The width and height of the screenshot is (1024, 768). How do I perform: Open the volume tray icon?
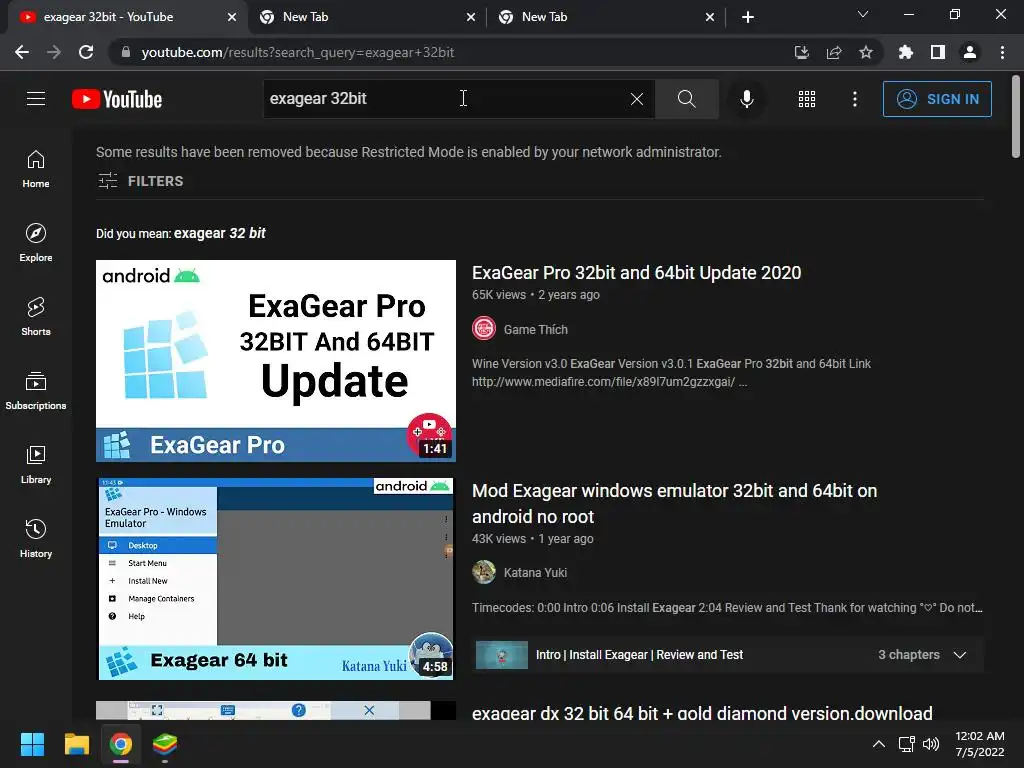click(931, 744)
